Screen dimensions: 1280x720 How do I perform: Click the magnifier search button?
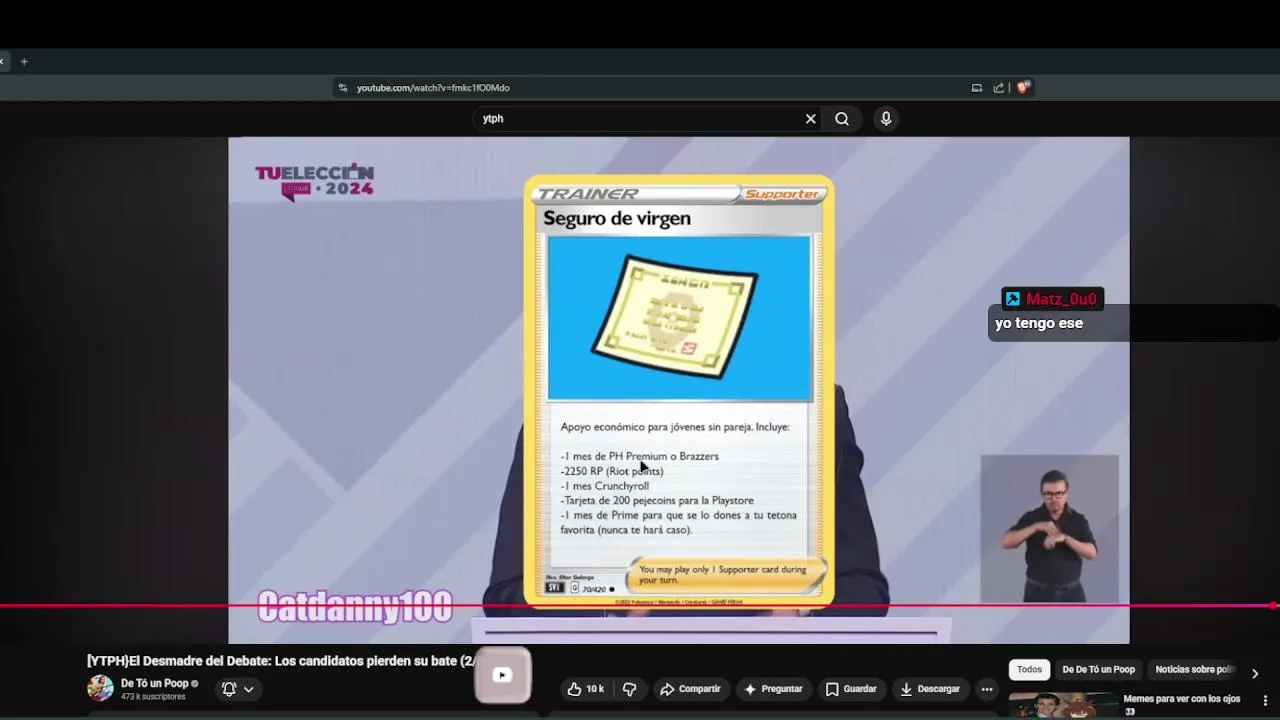point(842,119)
